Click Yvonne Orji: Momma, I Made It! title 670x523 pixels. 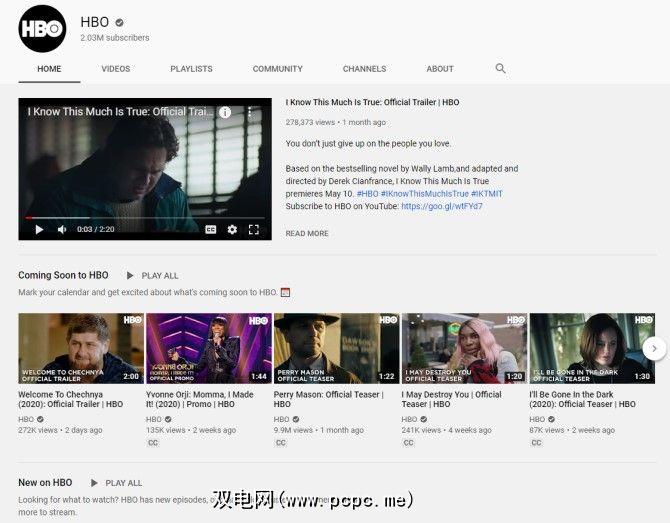tap(200, 399)
